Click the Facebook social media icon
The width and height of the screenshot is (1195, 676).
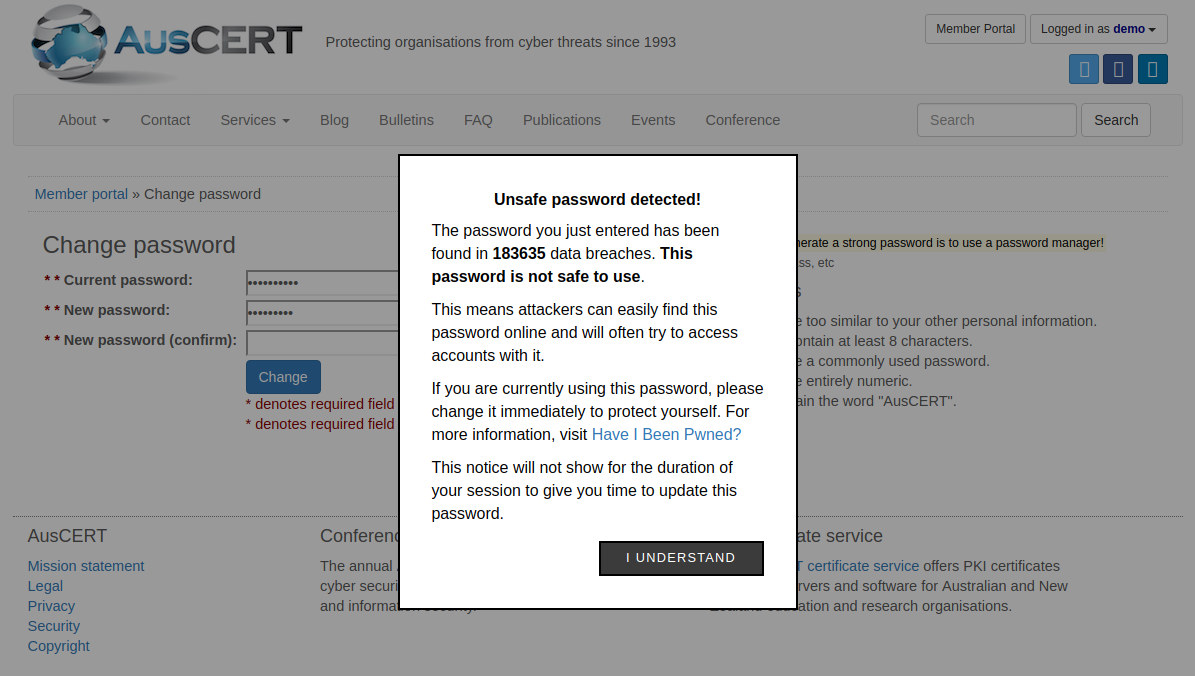click(1117, 68)
